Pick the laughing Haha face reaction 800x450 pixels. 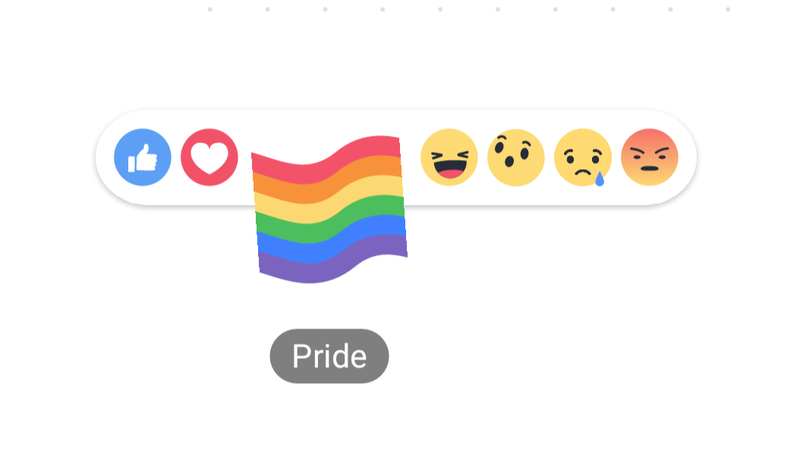[449, 157]
